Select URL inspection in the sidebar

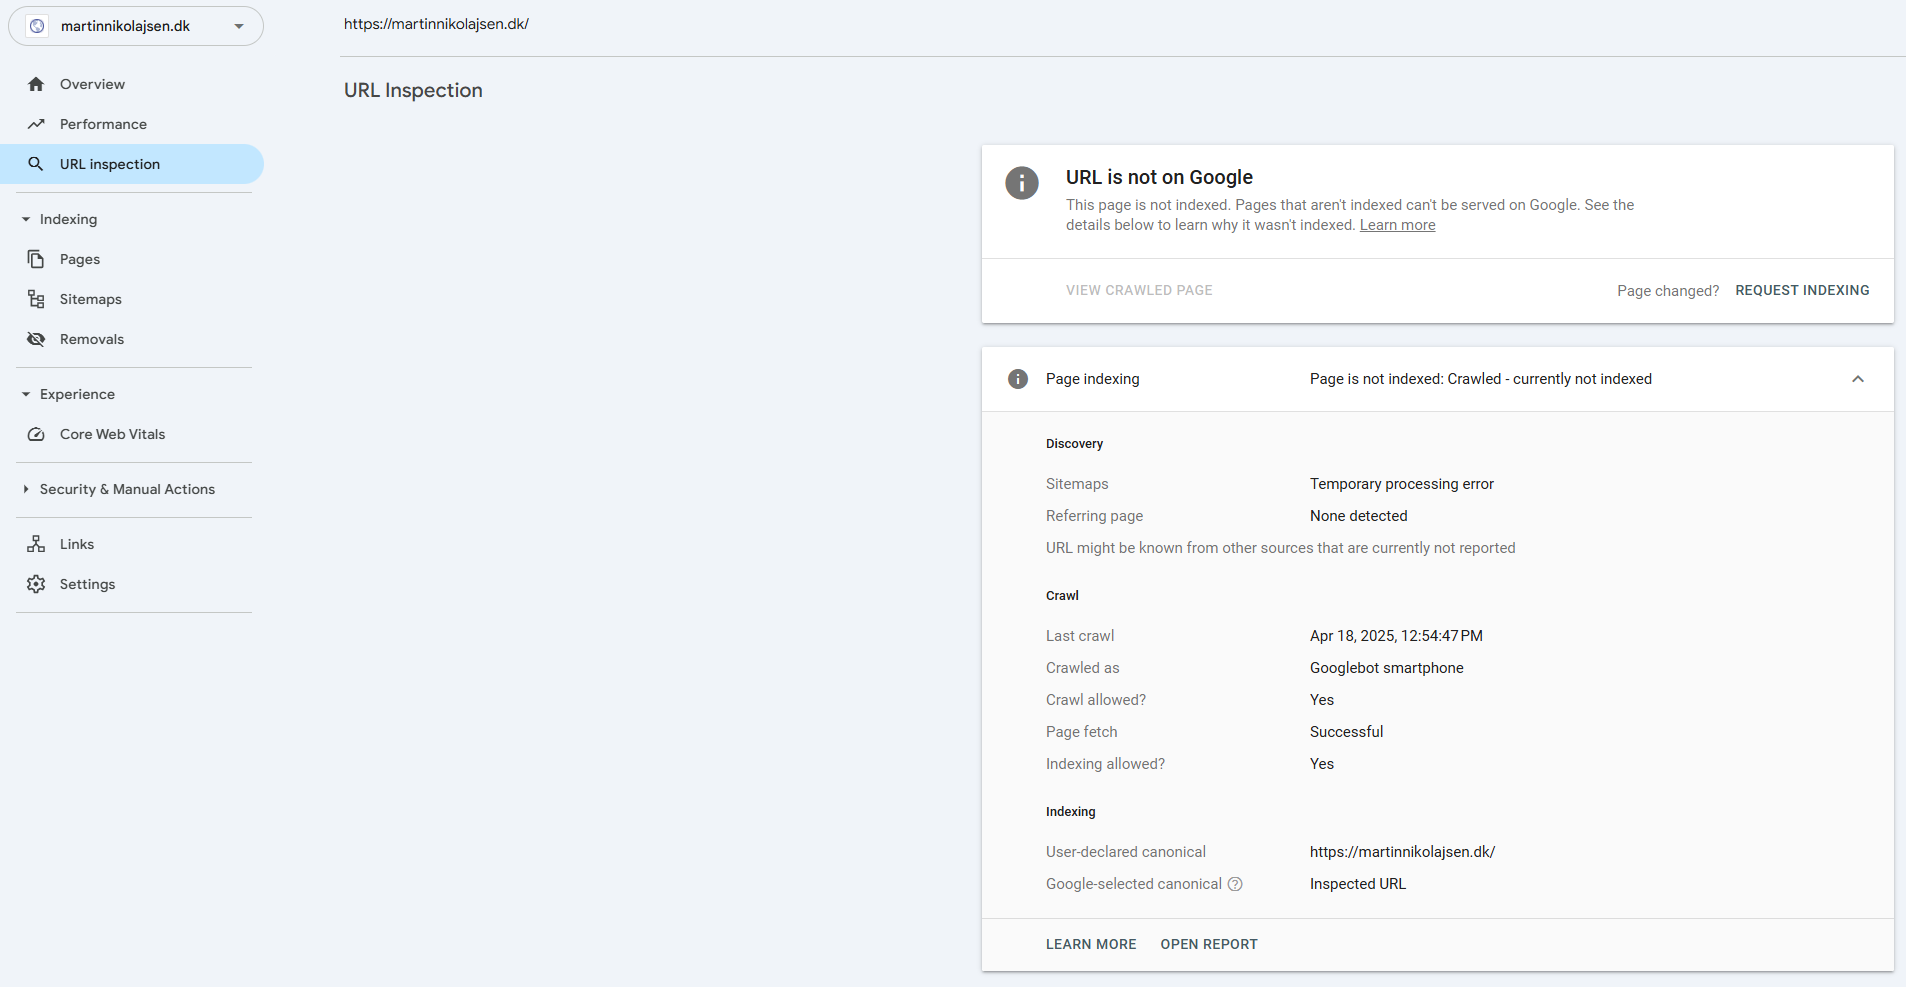pyautogui.click(x=132, y=164)
